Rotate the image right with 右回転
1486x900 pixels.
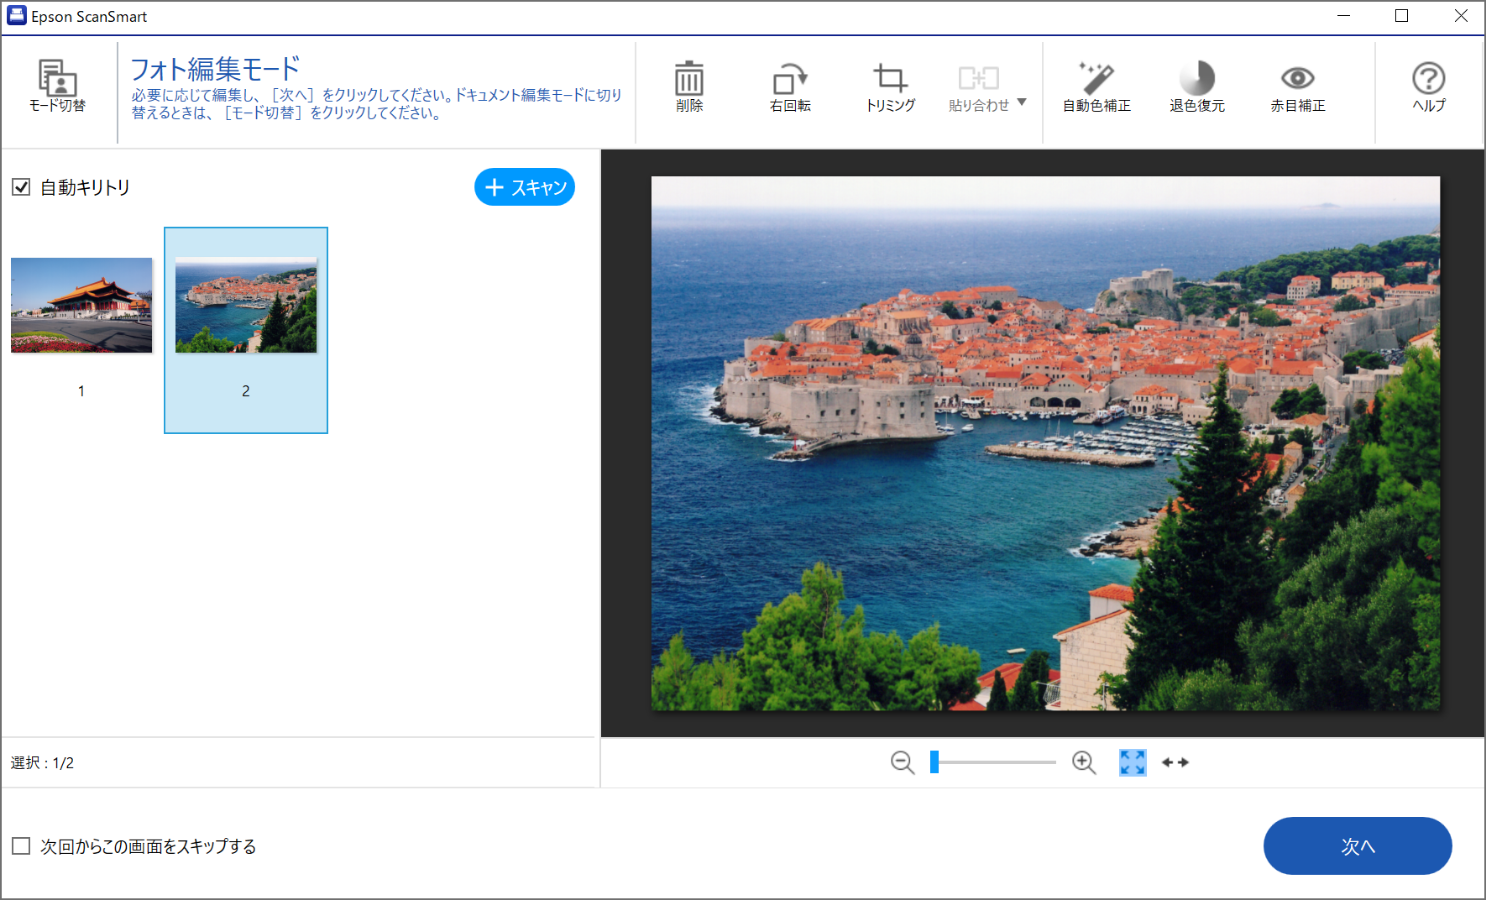[x=790, y=86]
